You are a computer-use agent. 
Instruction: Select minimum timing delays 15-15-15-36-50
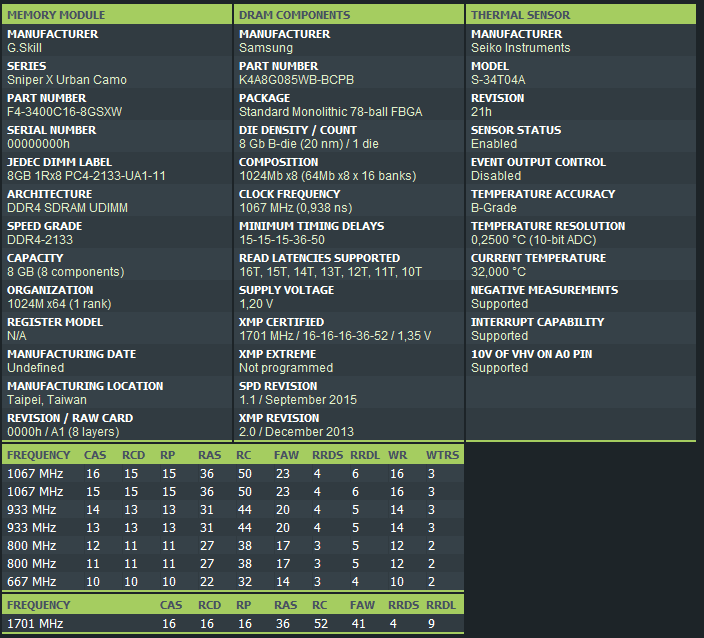click(x=282, y=240)
